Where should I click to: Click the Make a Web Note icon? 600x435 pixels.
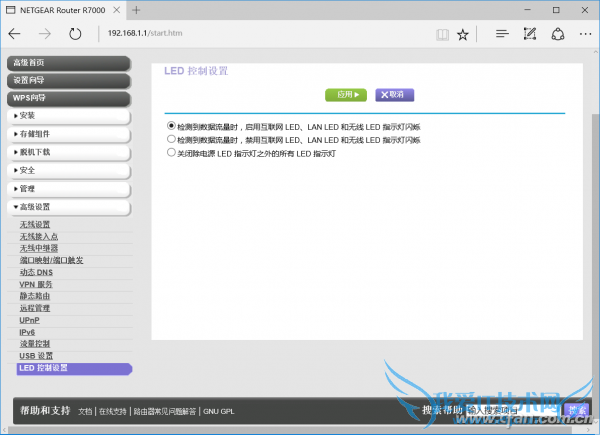point(530,34)
